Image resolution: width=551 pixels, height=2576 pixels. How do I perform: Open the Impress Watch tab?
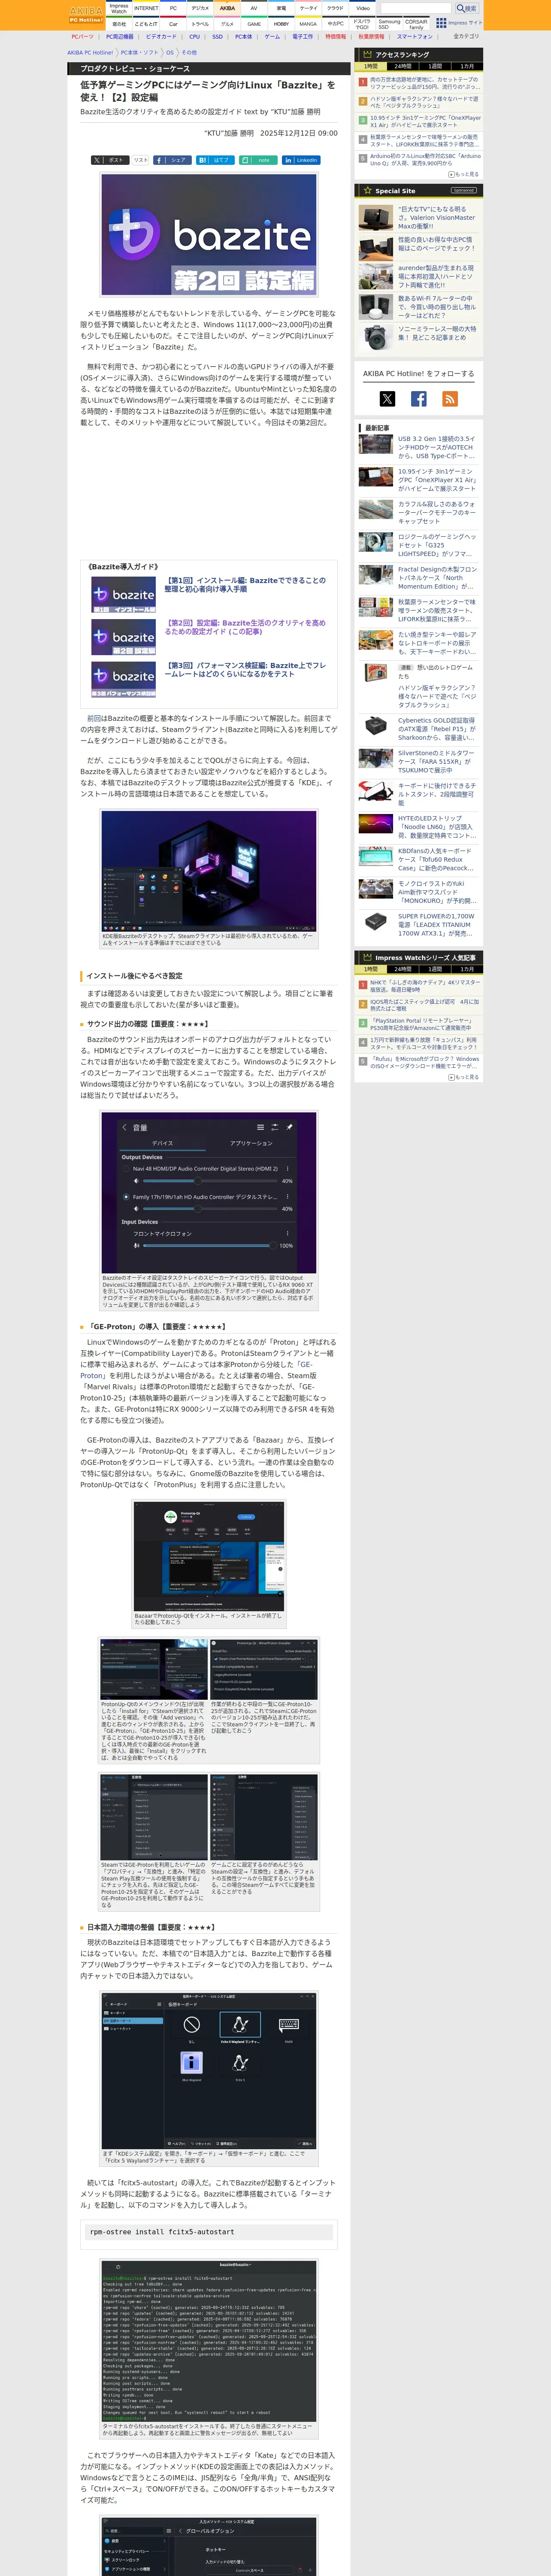click(119, 8)
